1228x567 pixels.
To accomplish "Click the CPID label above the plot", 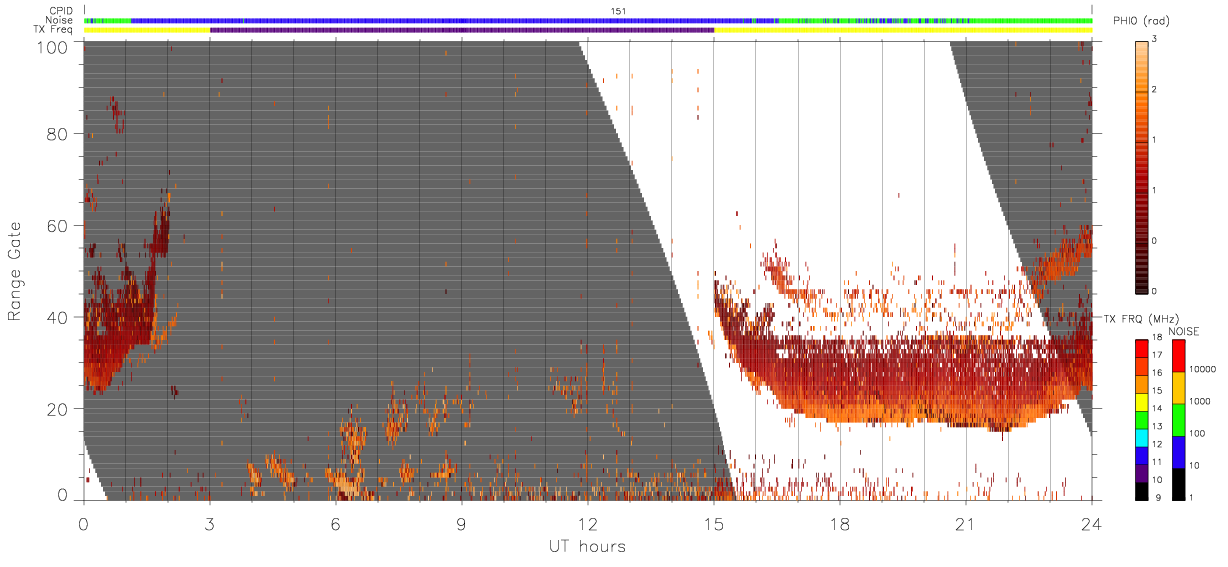I will [x=61, y=11].
